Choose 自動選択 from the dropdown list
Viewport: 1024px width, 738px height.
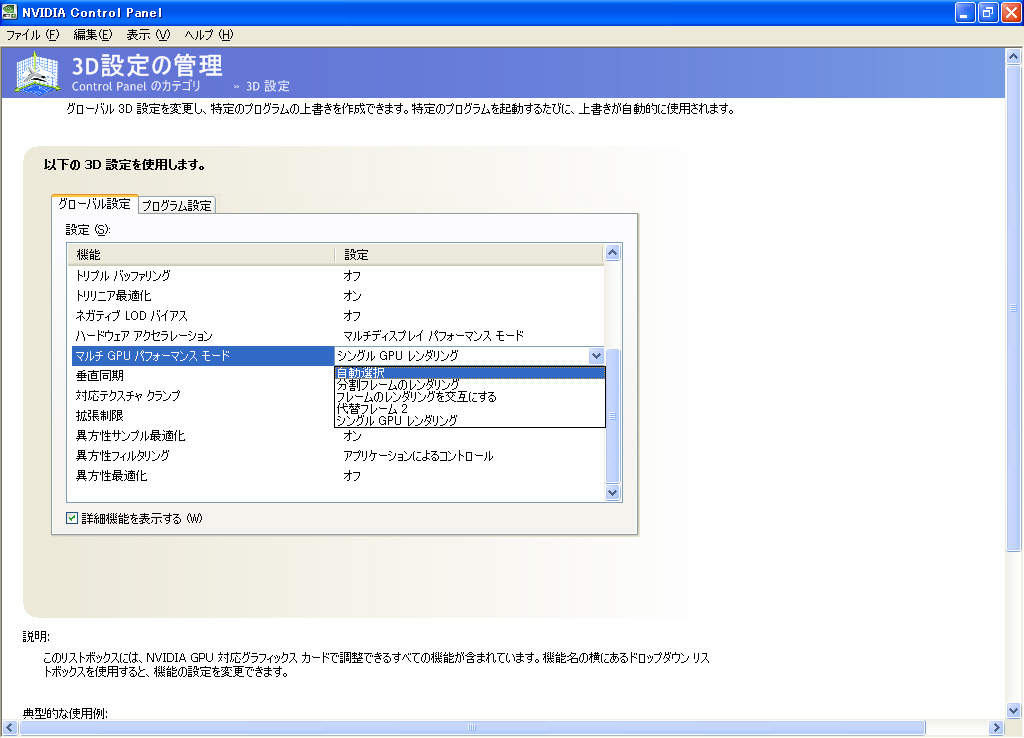[x=470, y=373]
